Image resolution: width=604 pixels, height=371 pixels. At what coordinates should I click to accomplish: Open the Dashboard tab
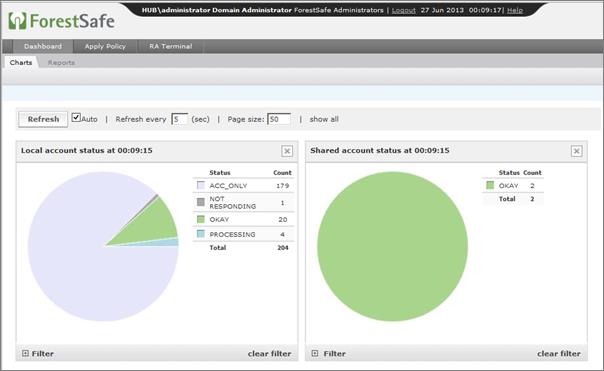[43, 46]
